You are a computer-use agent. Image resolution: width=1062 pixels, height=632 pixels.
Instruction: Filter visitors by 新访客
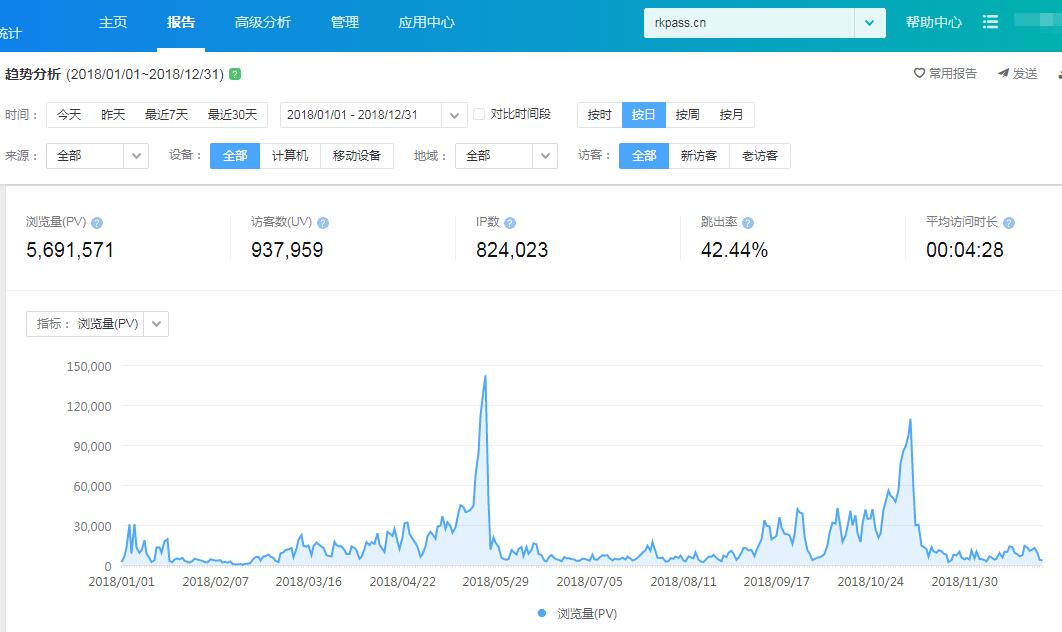click(699, 156)
